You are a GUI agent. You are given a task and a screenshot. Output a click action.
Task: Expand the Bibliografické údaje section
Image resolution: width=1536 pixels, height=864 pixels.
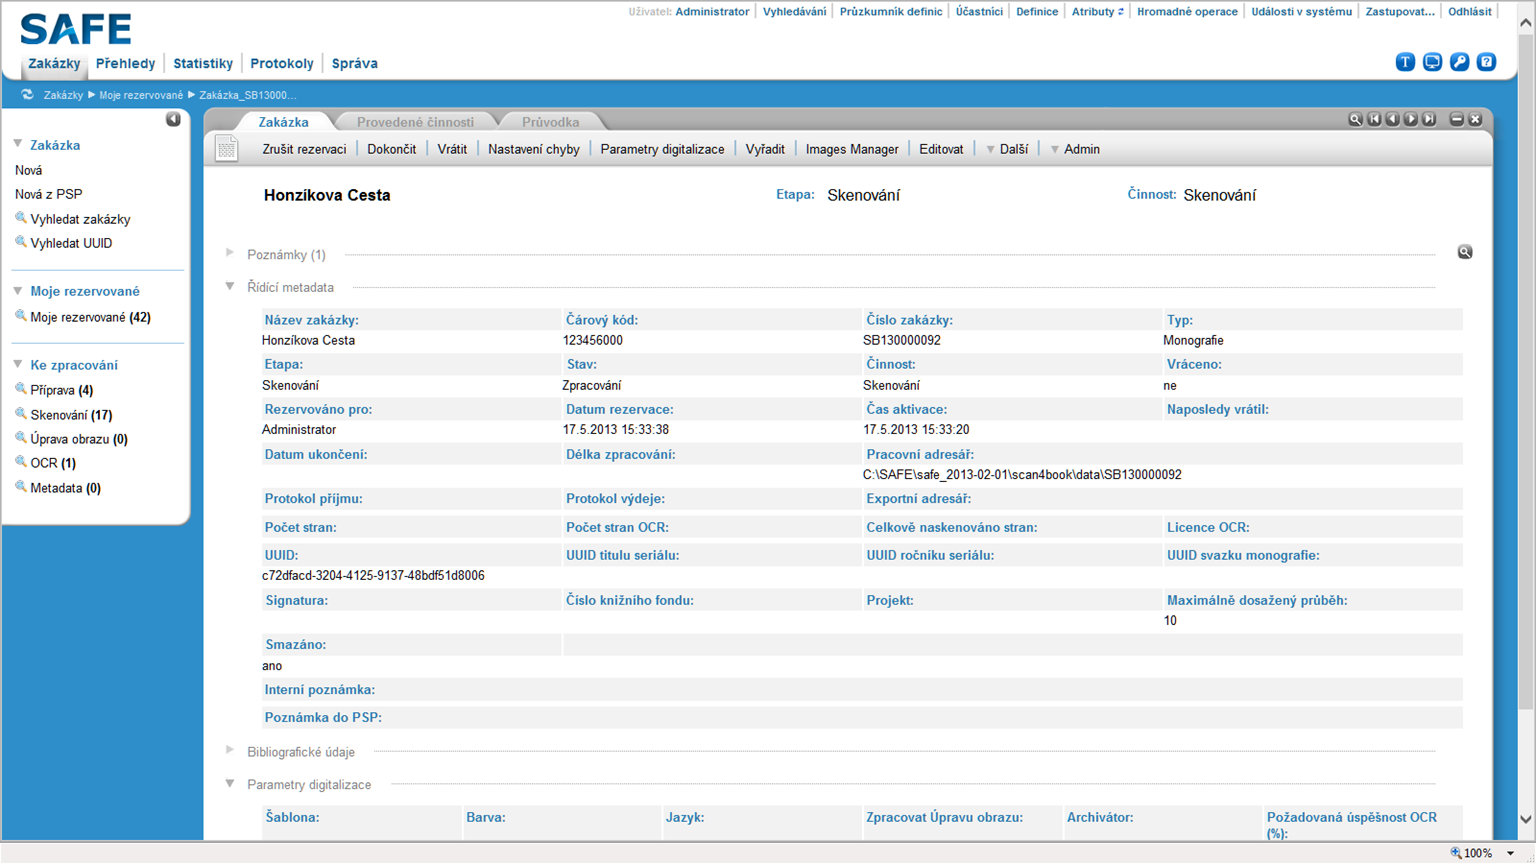[x=230, y=750]
